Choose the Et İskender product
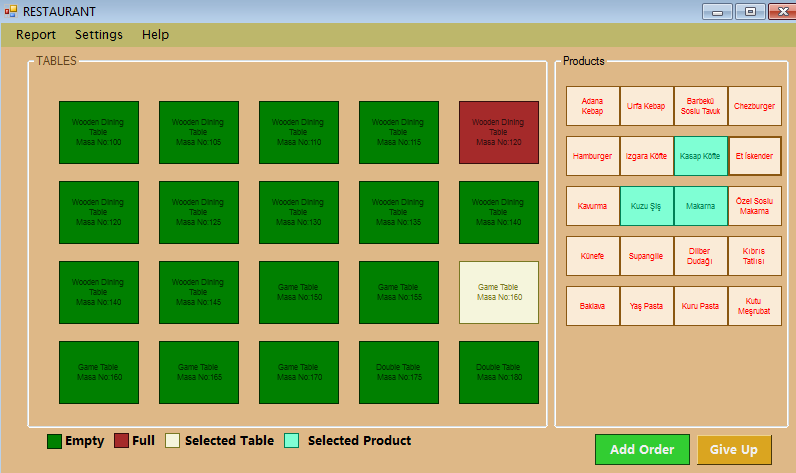 click(754, 156)
